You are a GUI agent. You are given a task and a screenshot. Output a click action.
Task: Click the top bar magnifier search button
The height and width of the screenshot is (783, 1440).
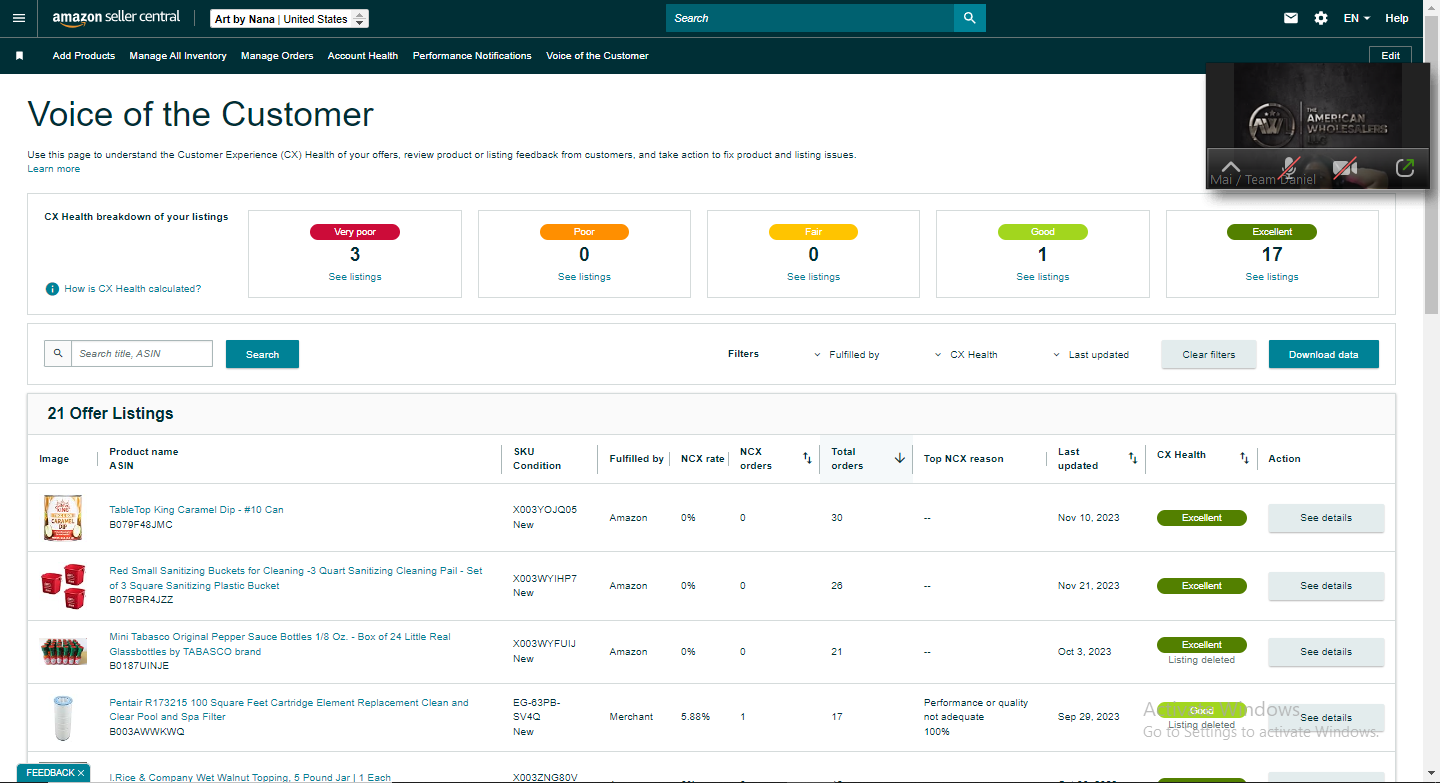point(970,18)
